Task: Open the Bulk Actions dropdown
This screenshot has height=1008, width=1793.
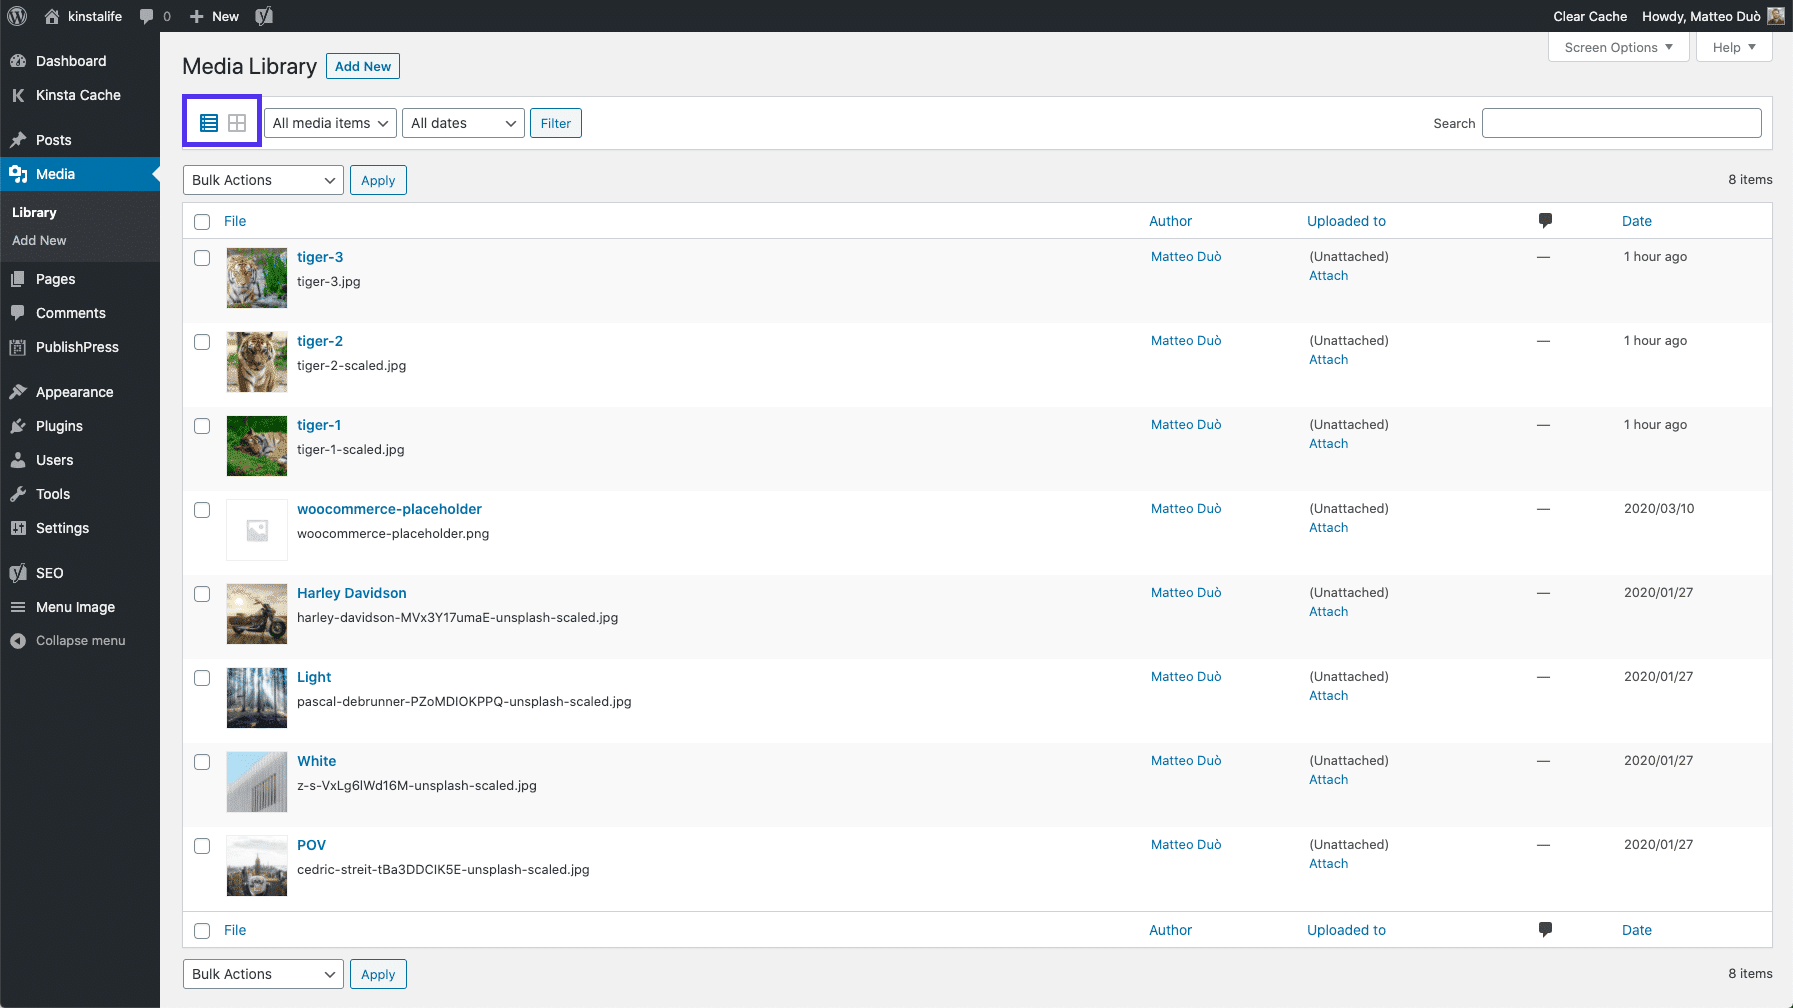Action: pyautogui.click(x=262, y=180)
